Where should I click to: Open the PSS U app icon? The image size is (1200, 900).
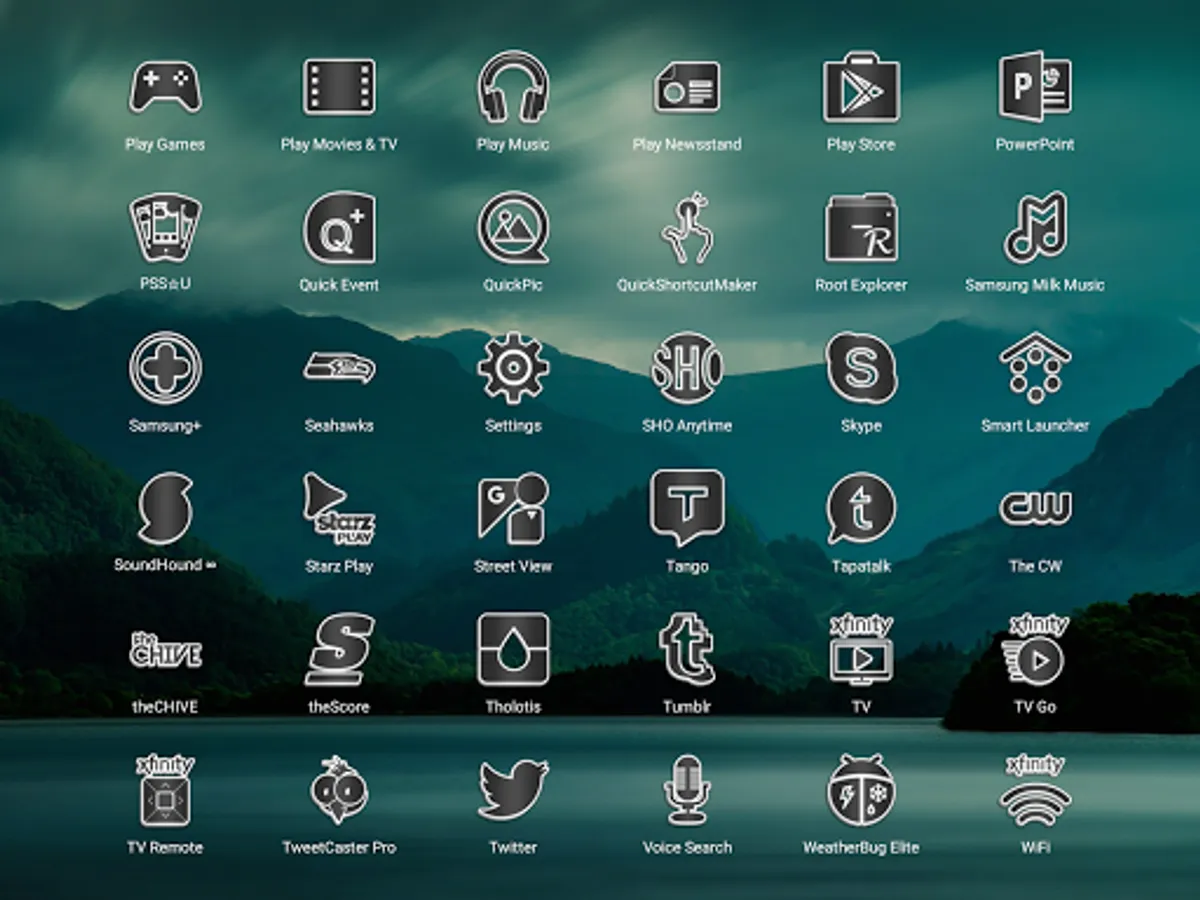(x=165, y=228)
